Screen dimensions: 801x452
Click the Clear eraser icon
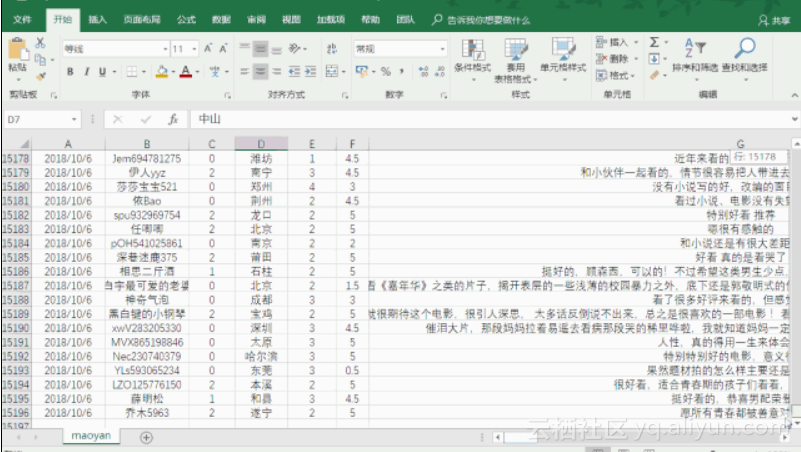pos(654,76)
